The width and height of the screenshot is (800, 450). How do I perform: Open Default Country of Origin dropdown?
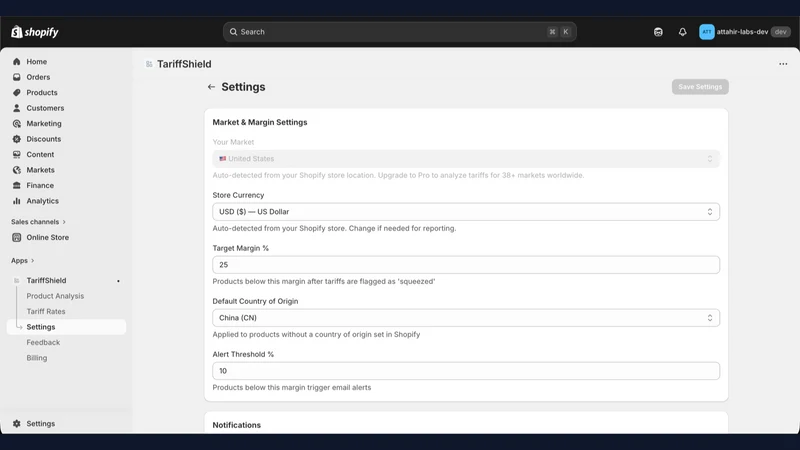click(x=466, y=318)
